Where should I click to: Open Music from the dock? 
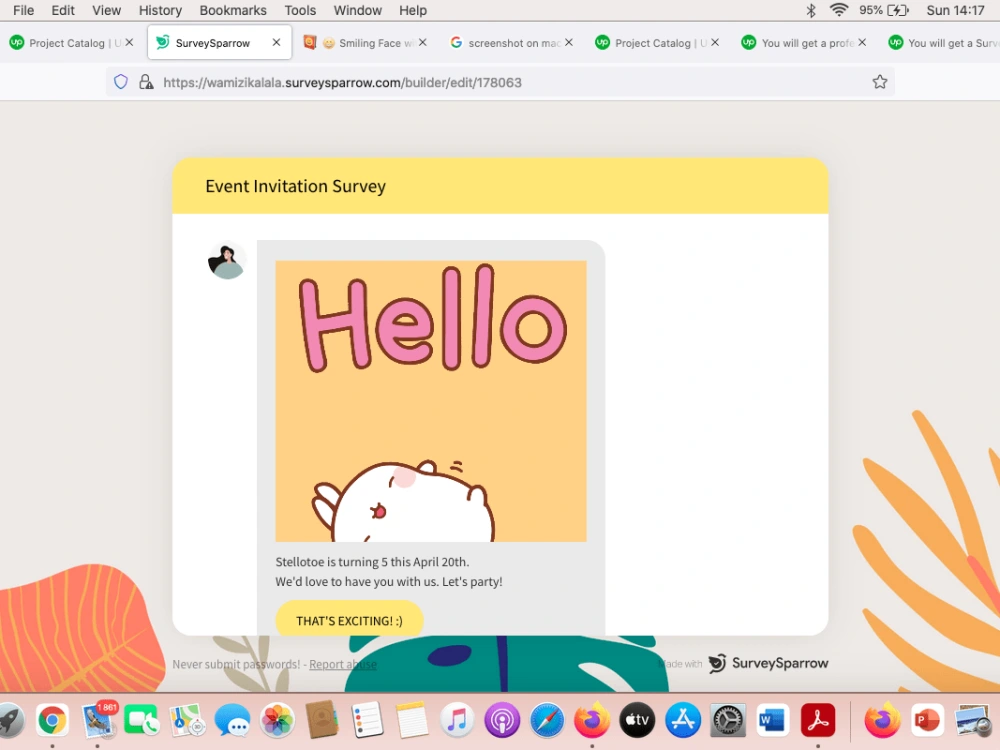click(x=457, y=721)
